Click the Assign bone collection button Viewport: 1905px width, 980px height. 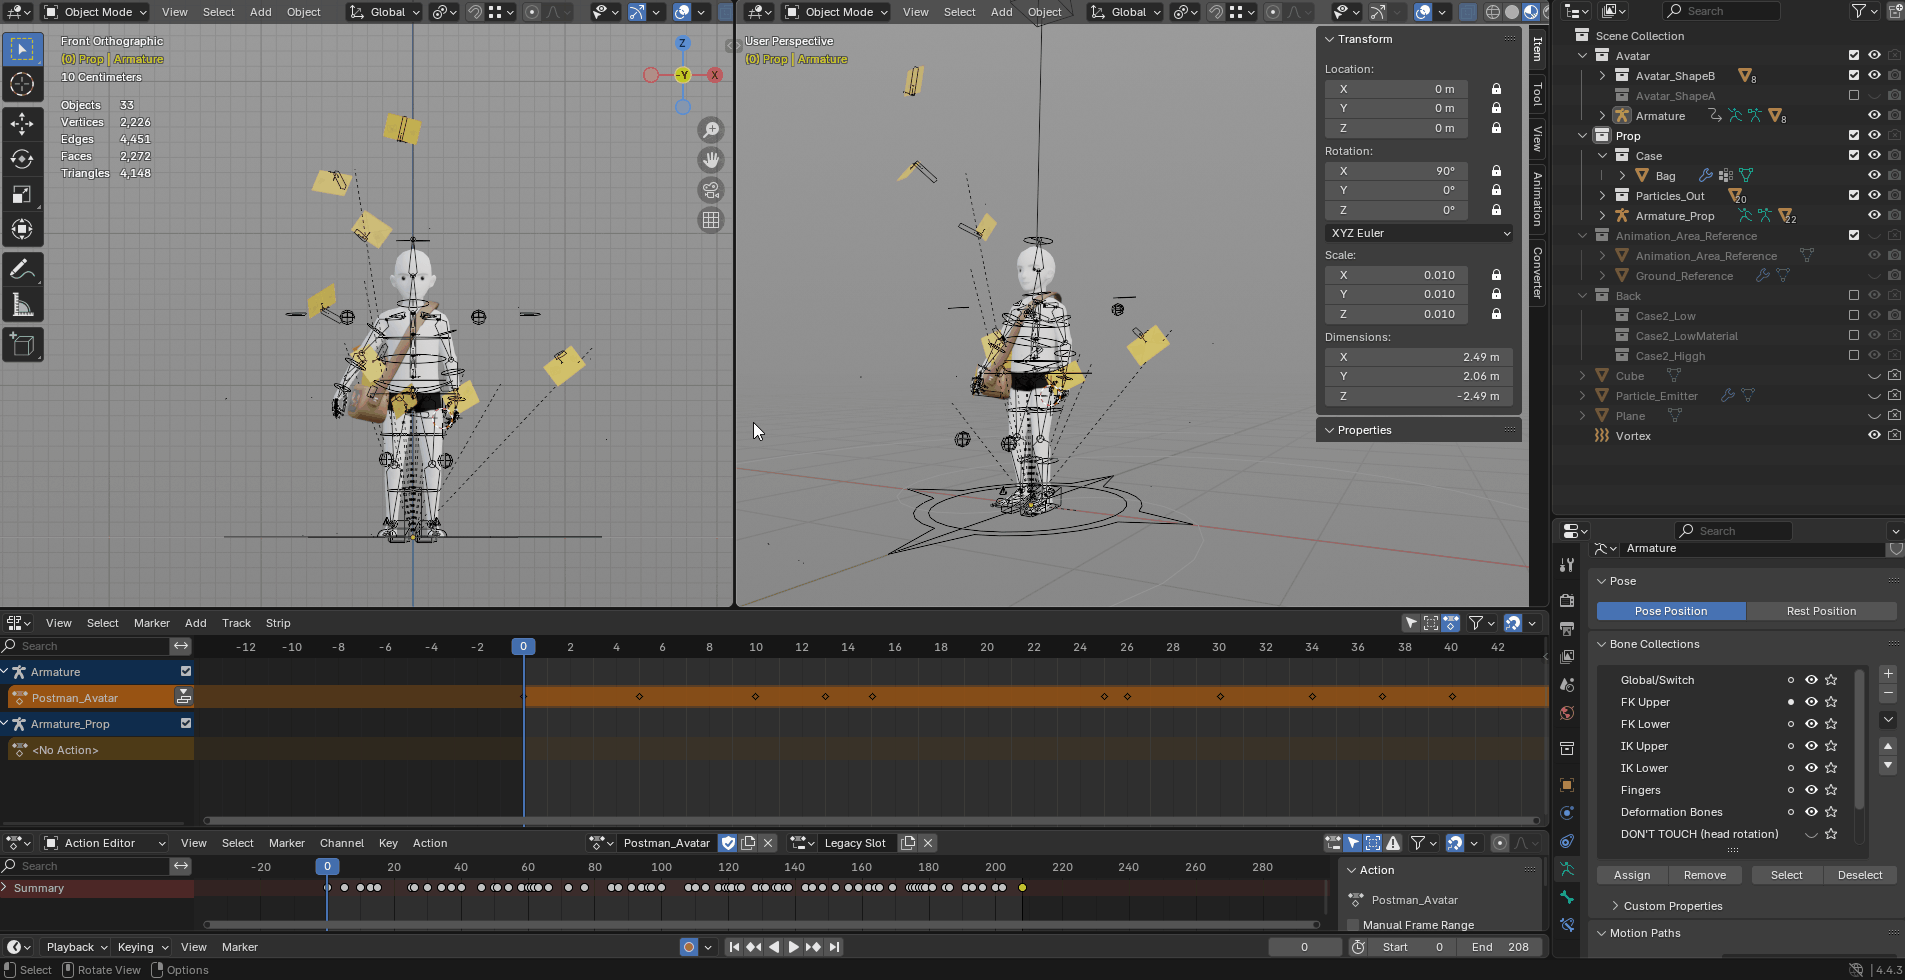click(1631, 875)
